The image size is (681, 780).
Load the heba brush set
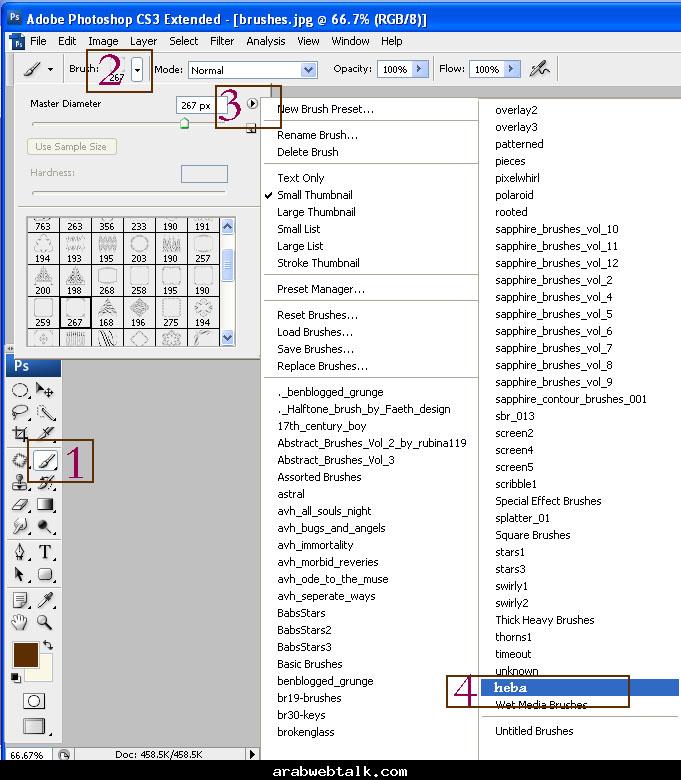[580, 687]
